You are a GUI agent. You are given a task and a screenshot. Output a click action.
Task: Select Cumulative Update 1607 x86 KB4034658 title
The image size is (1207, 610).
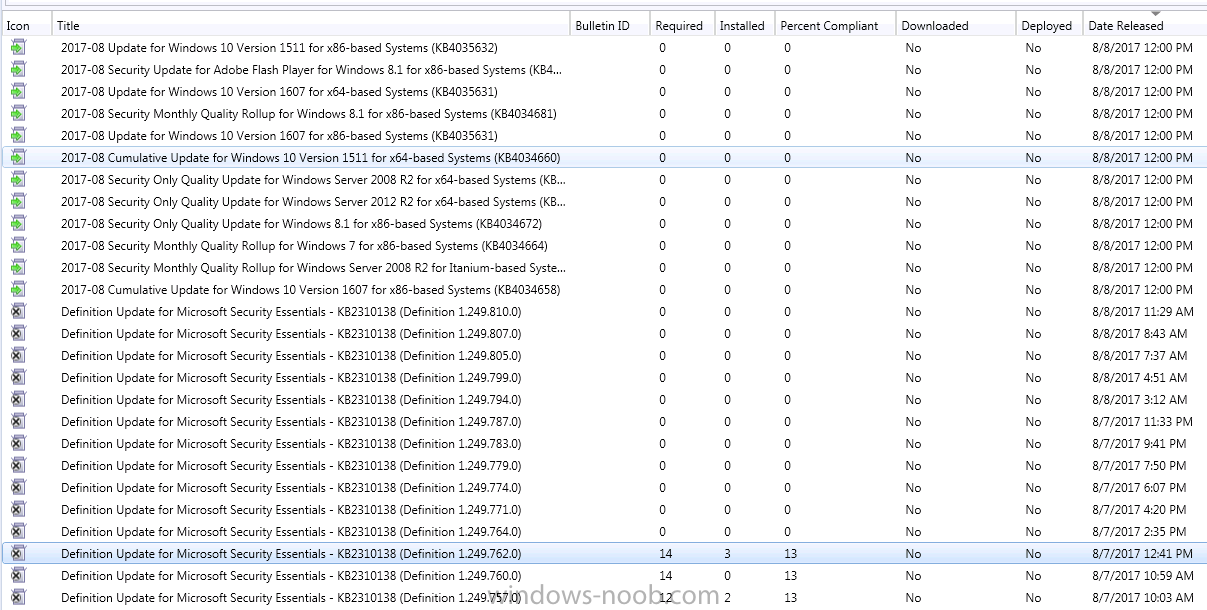pos(310,290)
